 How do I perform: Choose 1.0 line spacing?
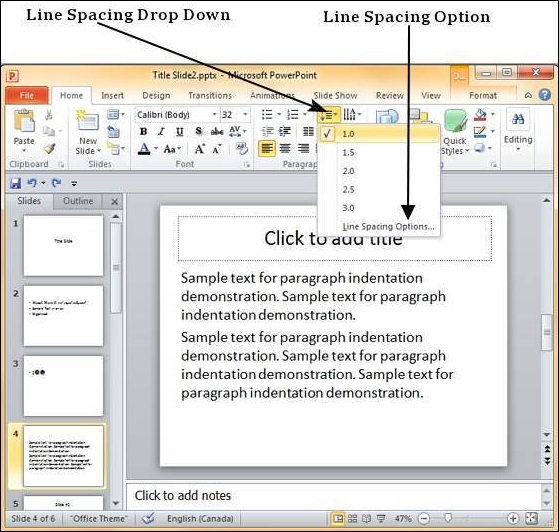(379, 134)
